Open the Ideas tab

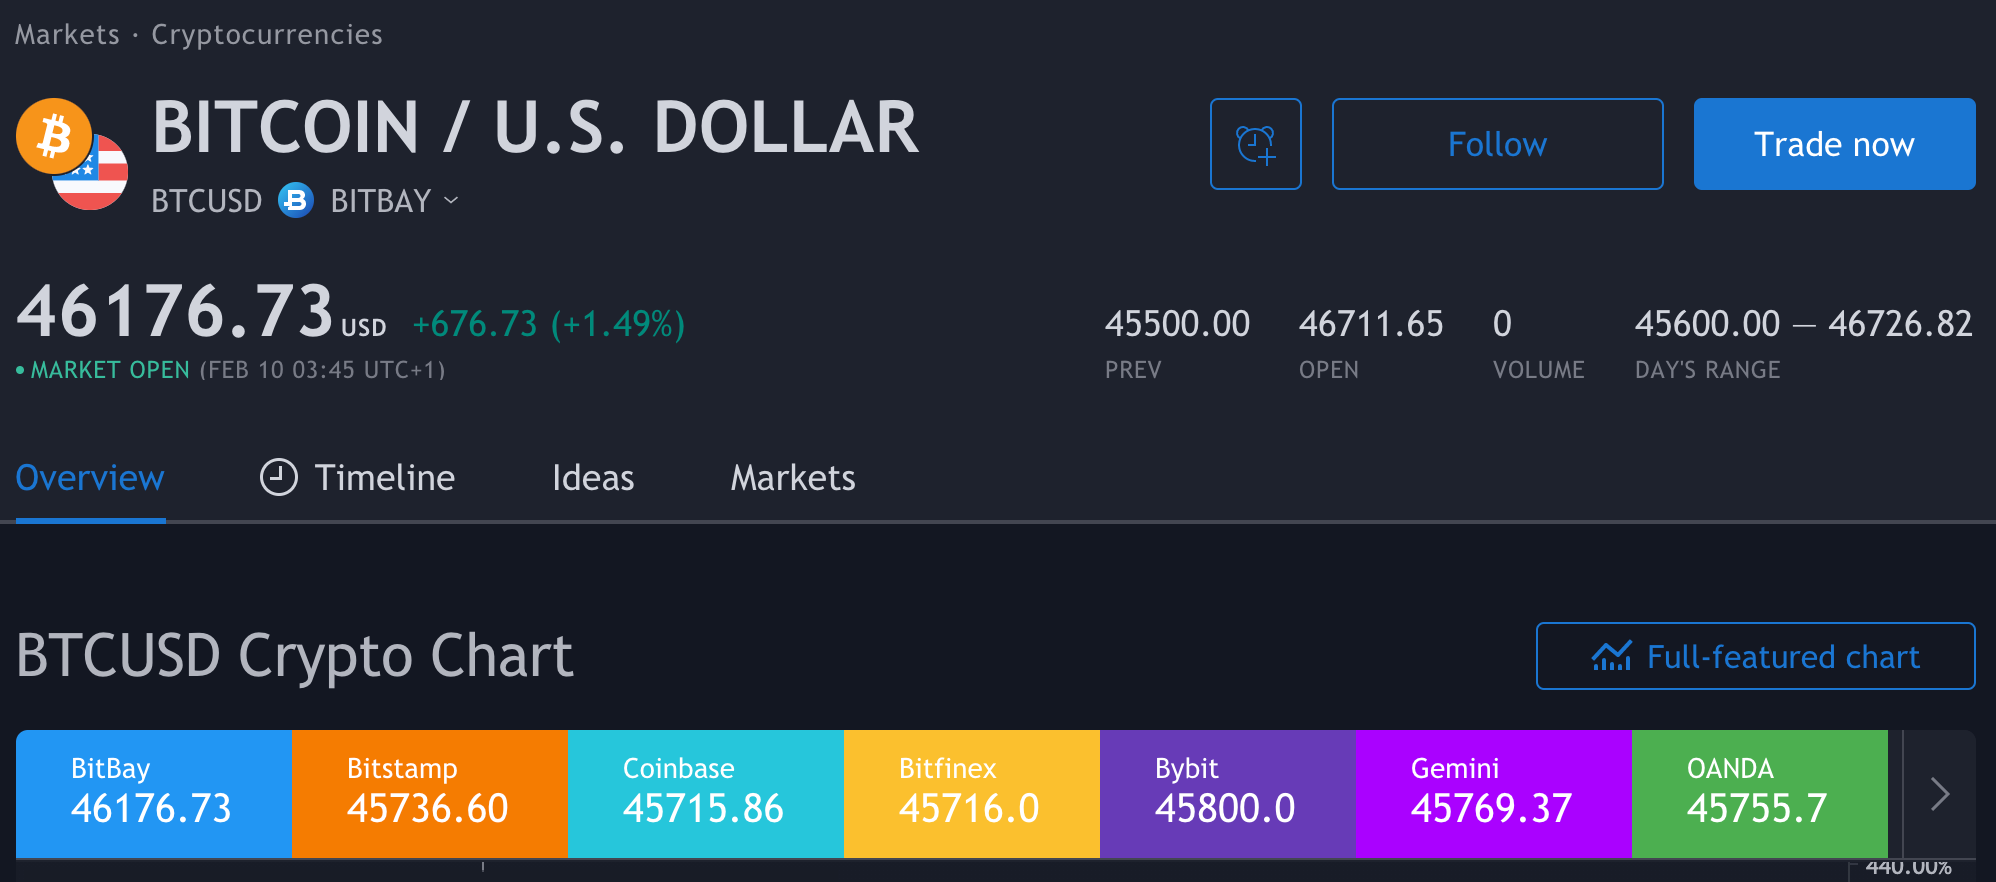coord(593,478)
